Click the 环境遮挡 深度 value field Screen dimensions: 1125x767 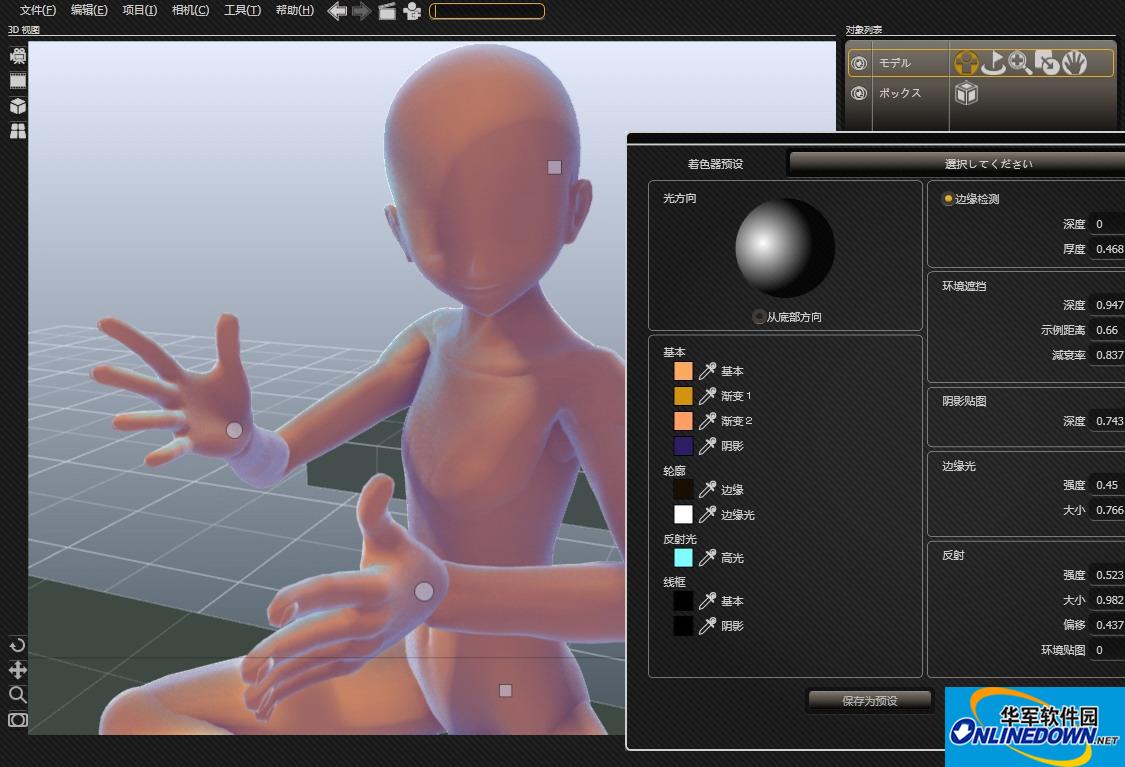coord(1106,305)
